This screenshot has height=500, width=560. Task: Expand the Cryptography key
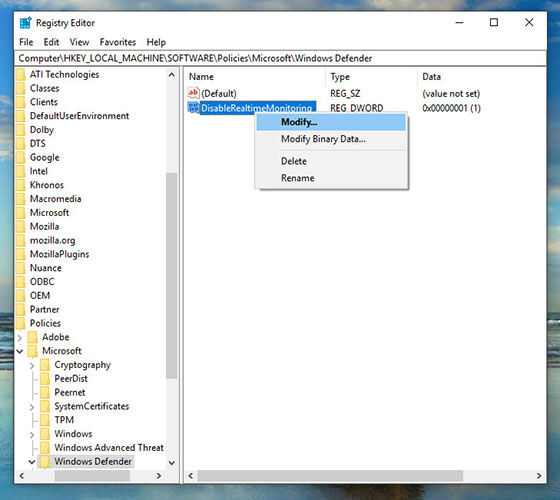[x=32, y=365]
